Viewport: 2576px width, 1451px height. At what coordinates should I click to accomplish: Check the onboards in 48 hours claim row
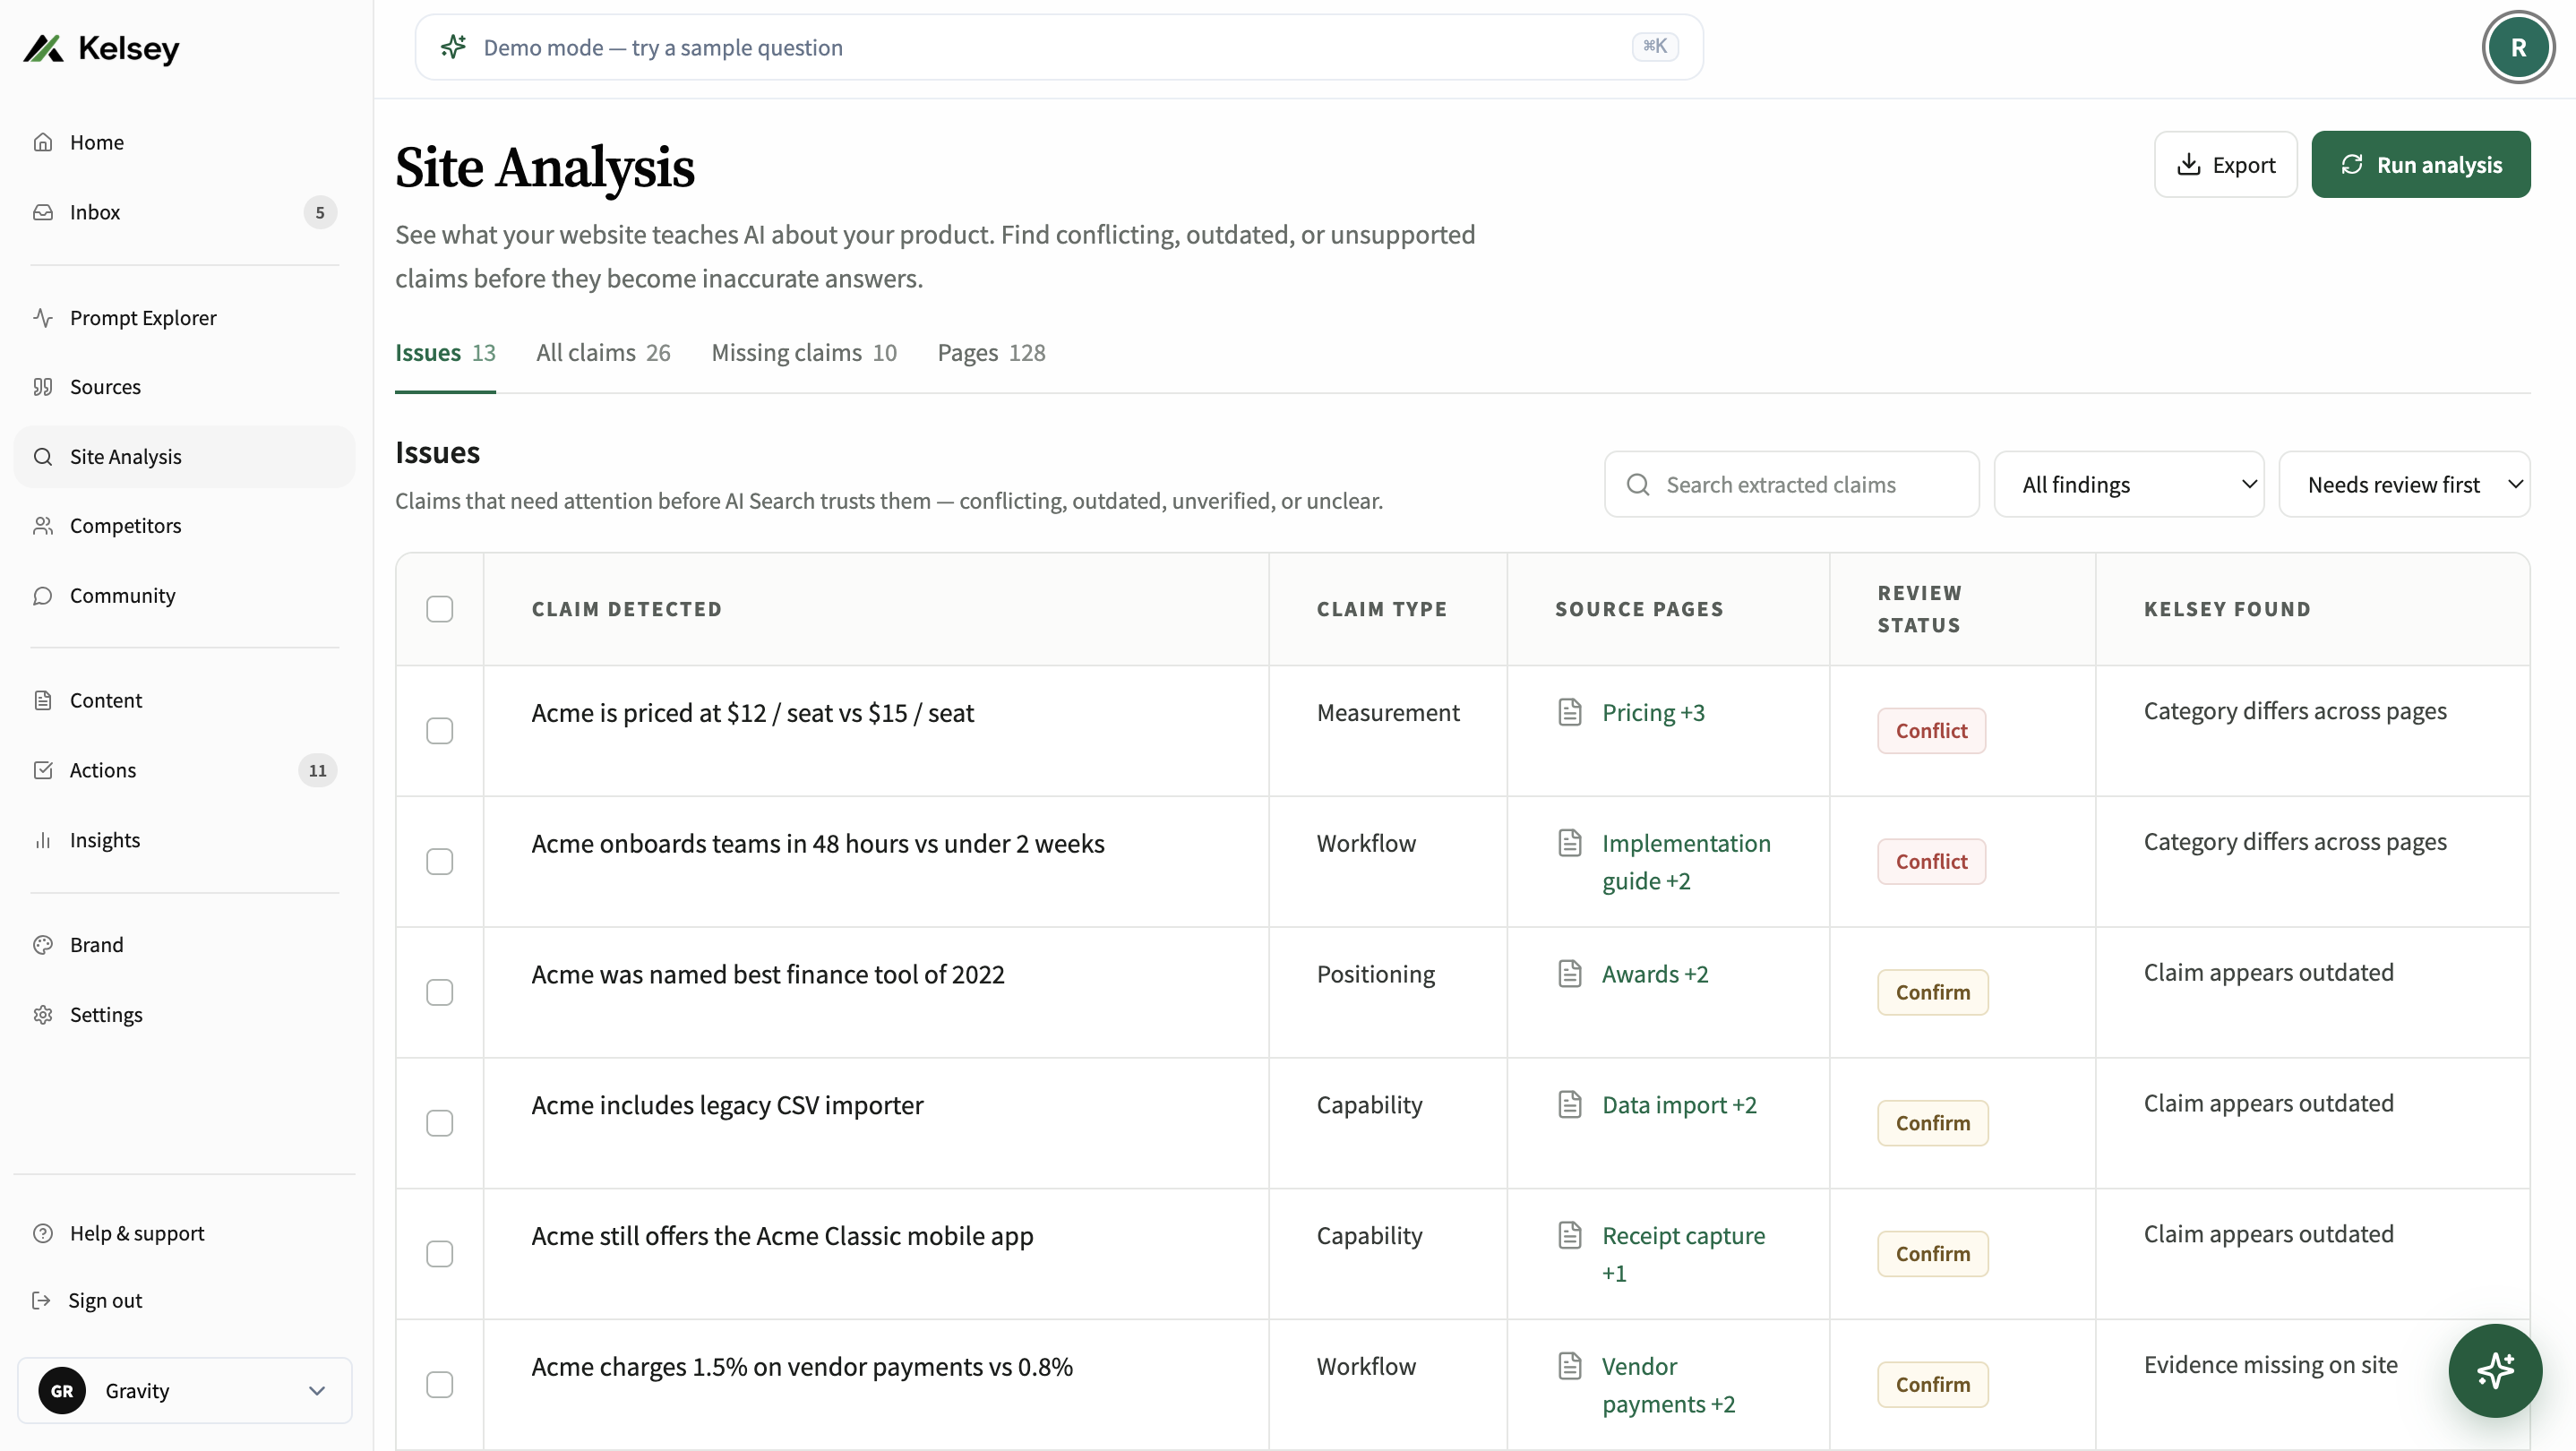point(440,861)
